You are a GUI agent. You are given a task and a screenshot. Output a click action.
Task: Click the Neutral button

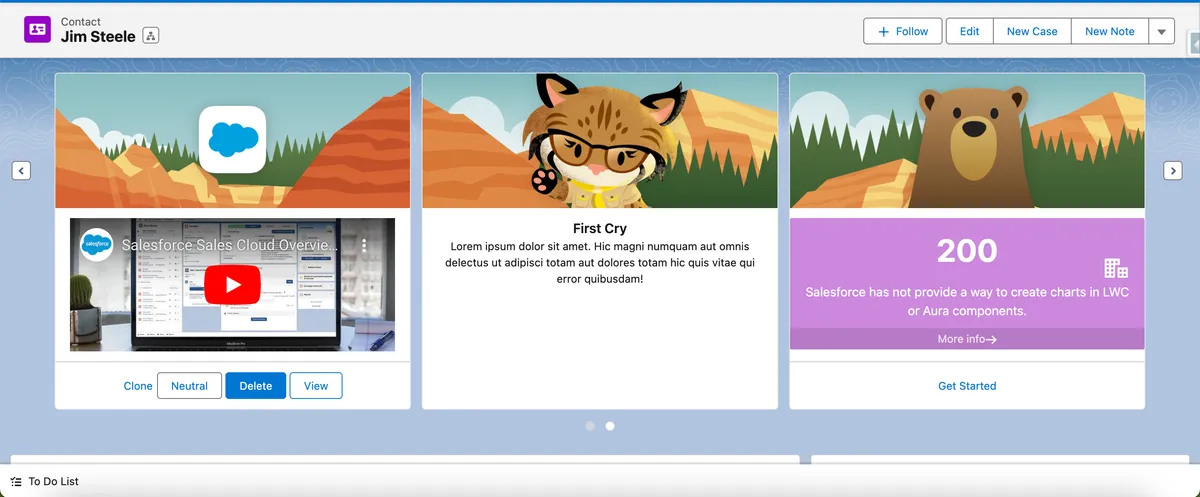click(x=189, y=386)
